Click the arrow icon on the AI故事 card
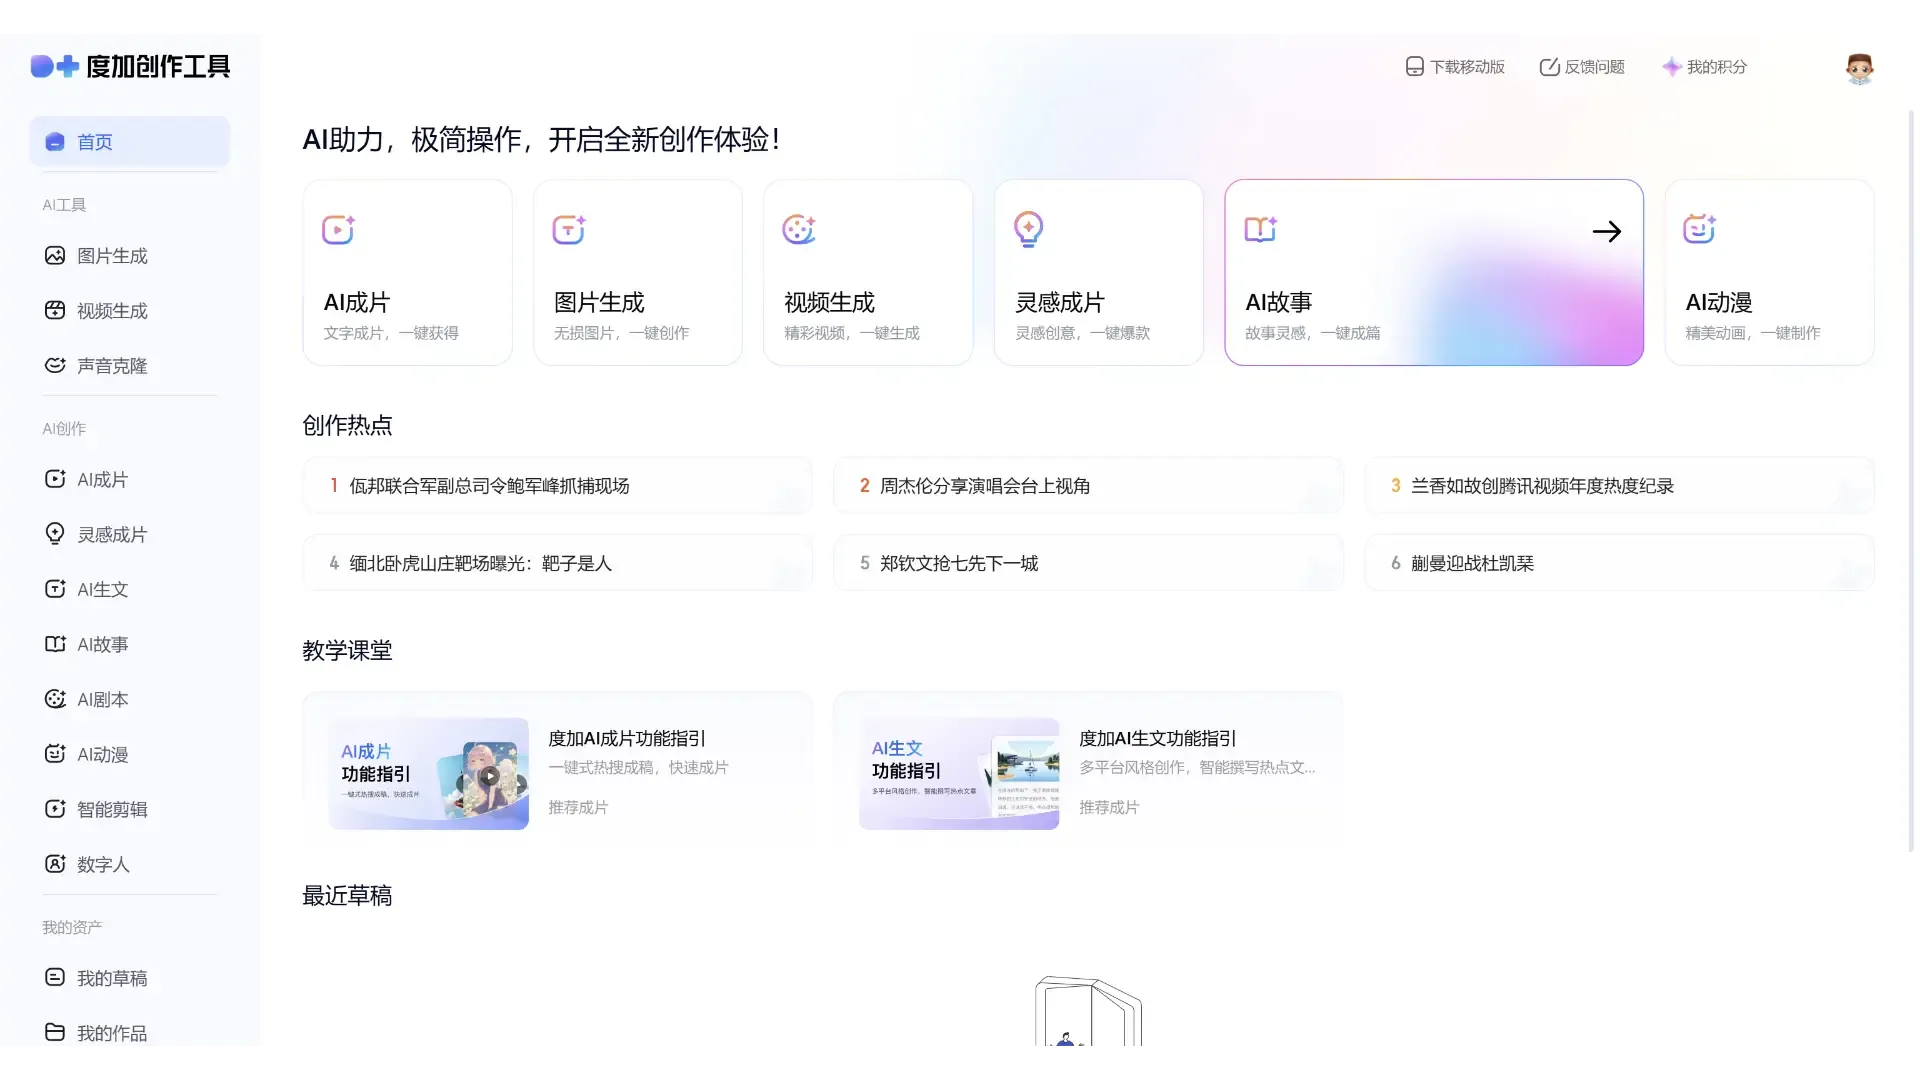This screenshot has height=1080, width=1920. [x=1607, y=232]
